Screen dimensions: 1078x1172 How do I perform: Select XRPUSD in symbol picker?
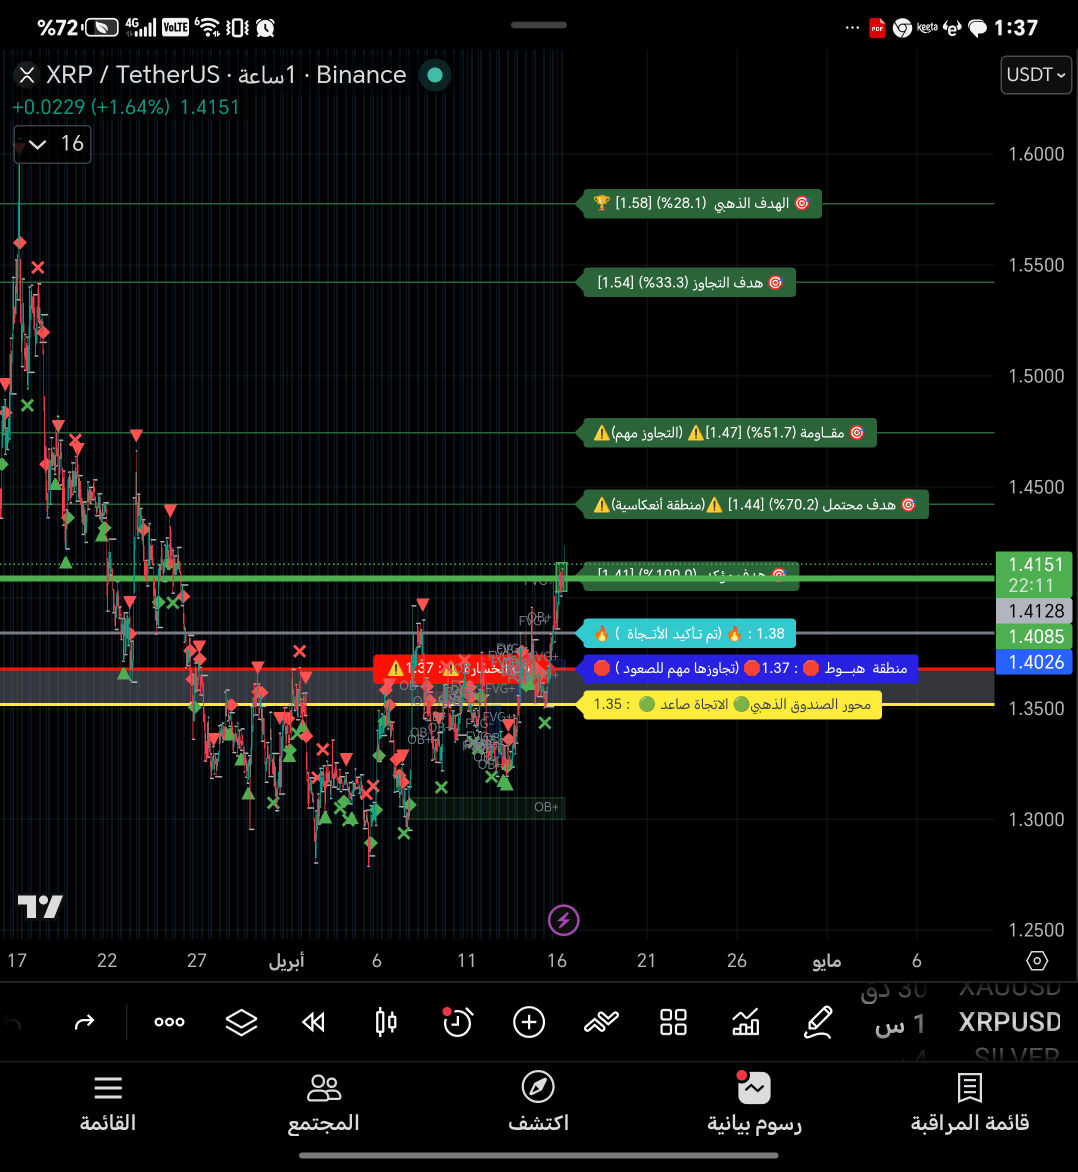click(1009, 1022)
